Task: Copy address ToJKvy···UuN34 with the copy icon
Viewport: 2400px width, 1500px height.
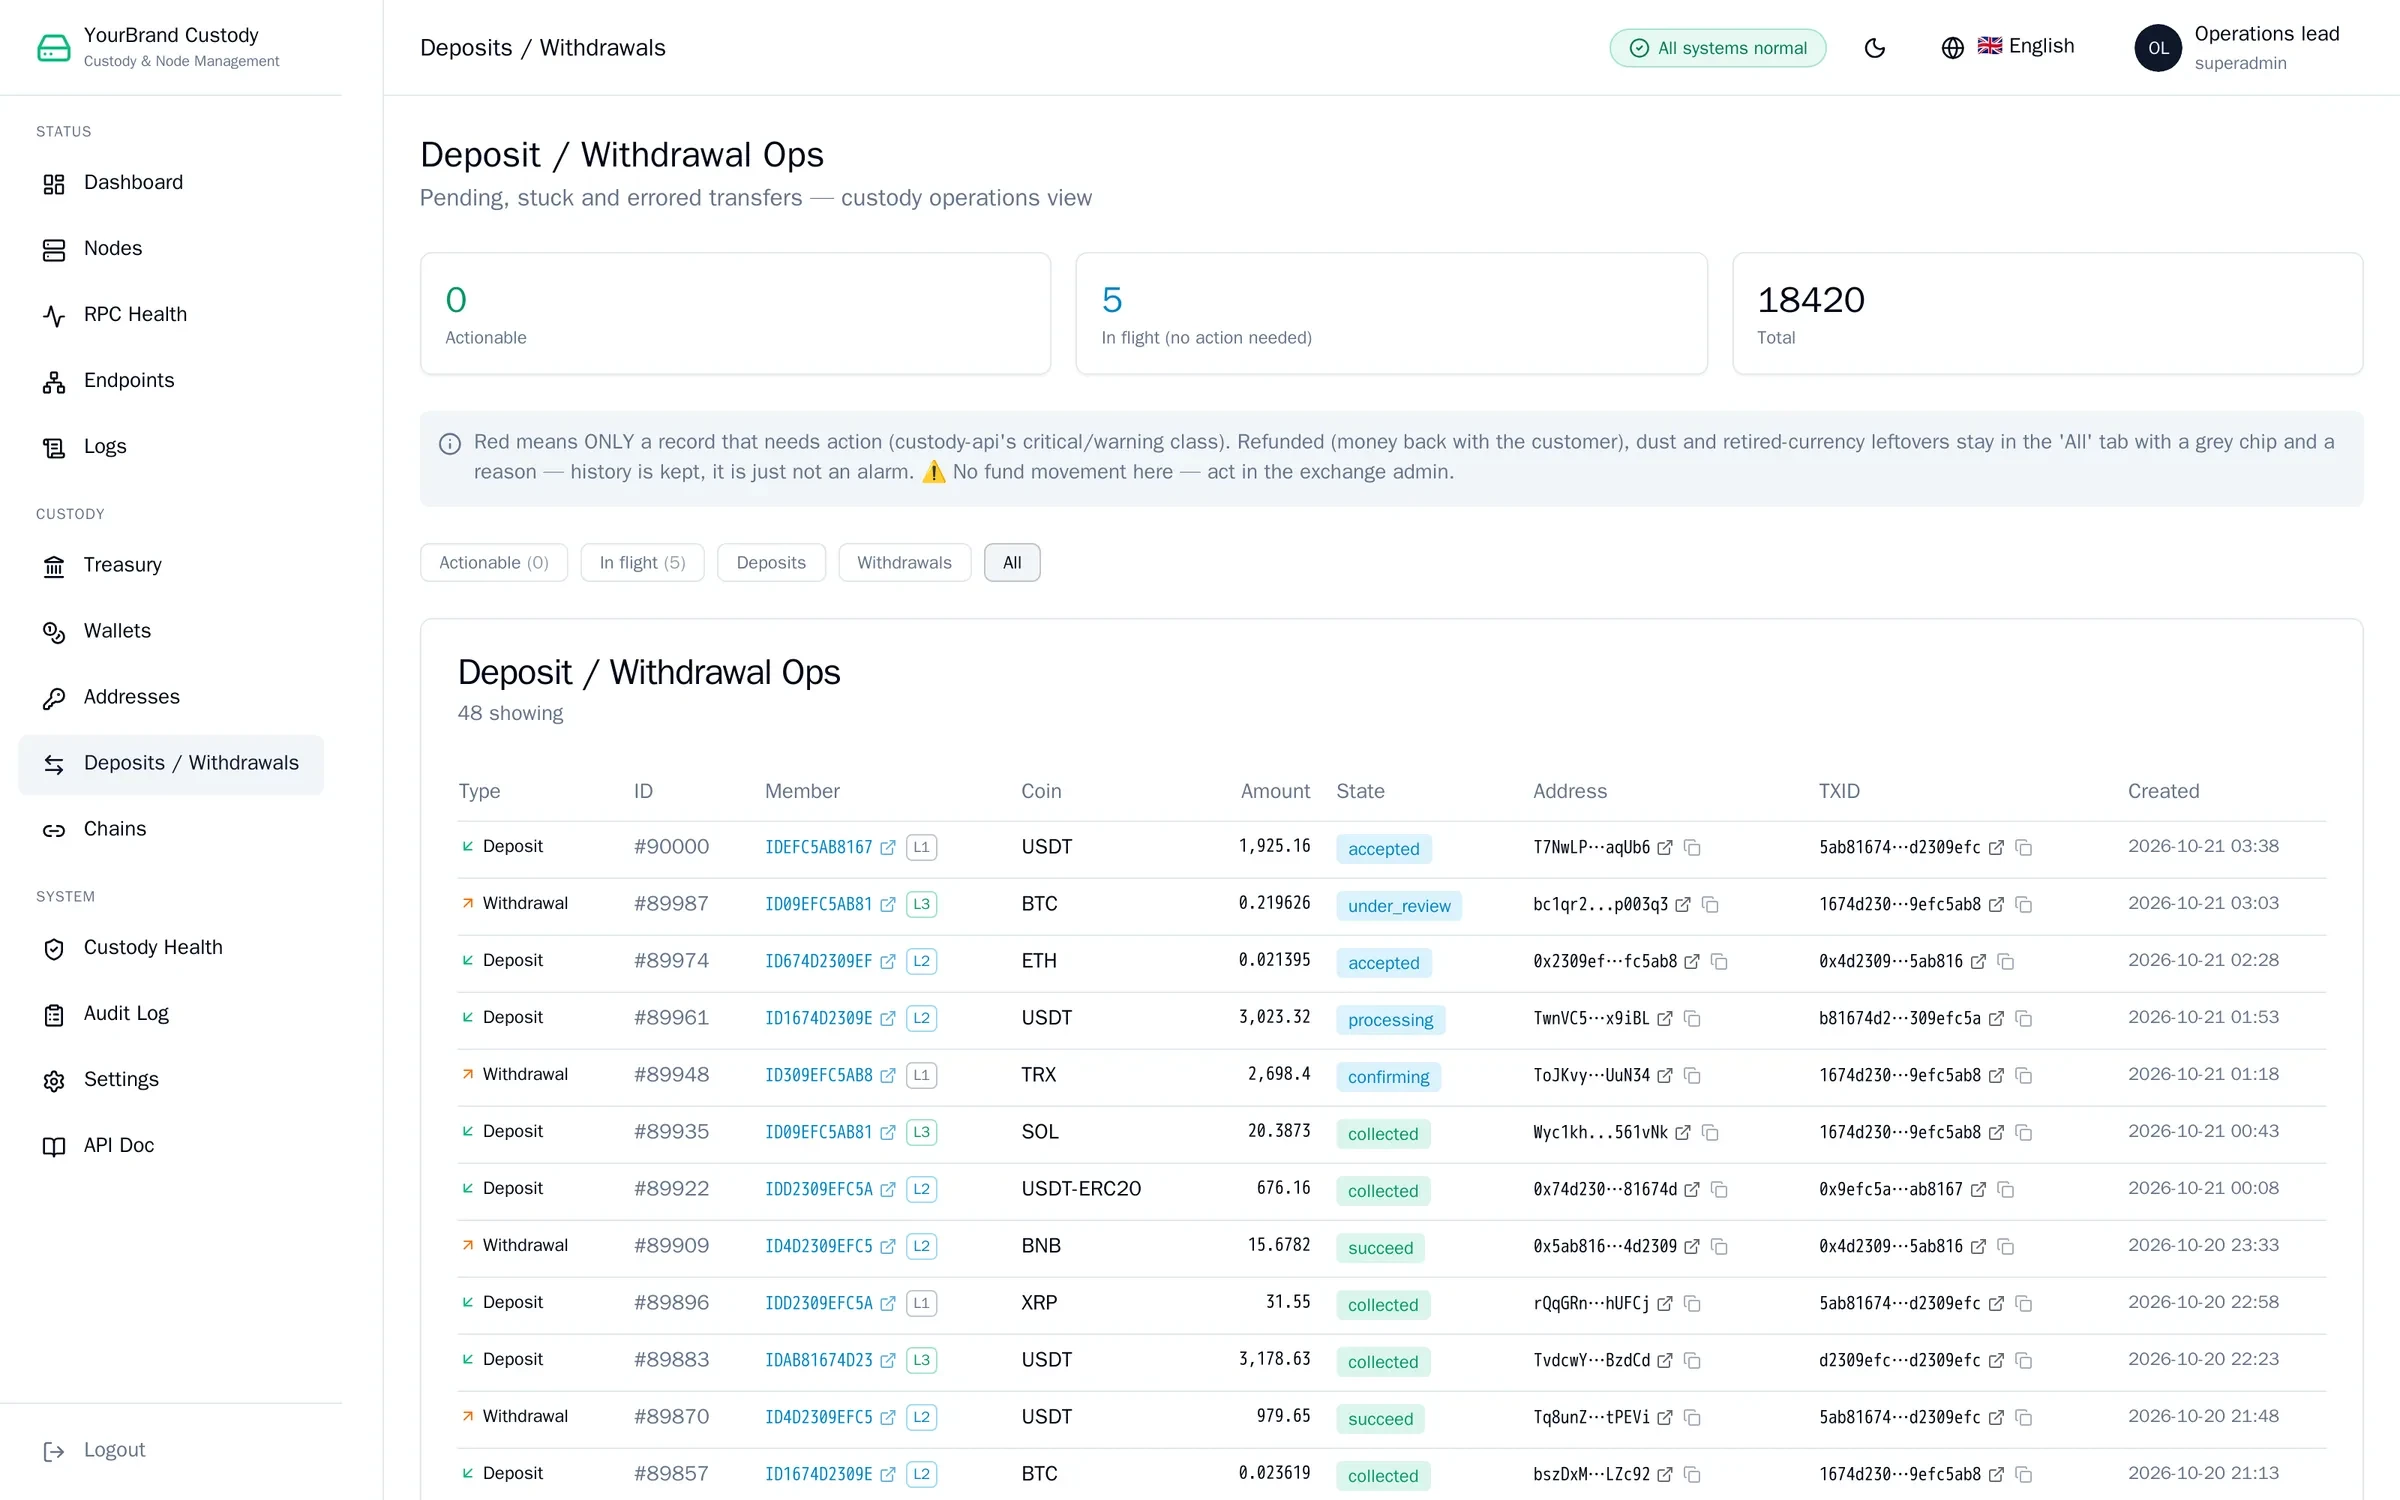Action: (1692, 1075)
